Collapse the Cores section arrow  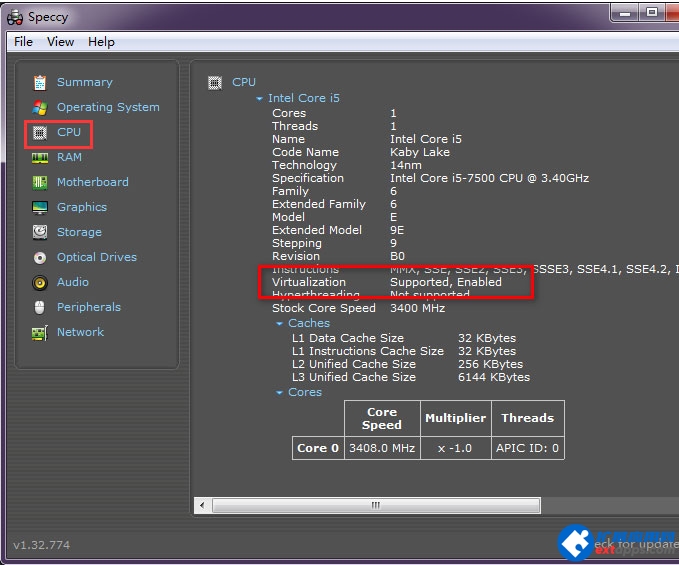pos(280,393)
